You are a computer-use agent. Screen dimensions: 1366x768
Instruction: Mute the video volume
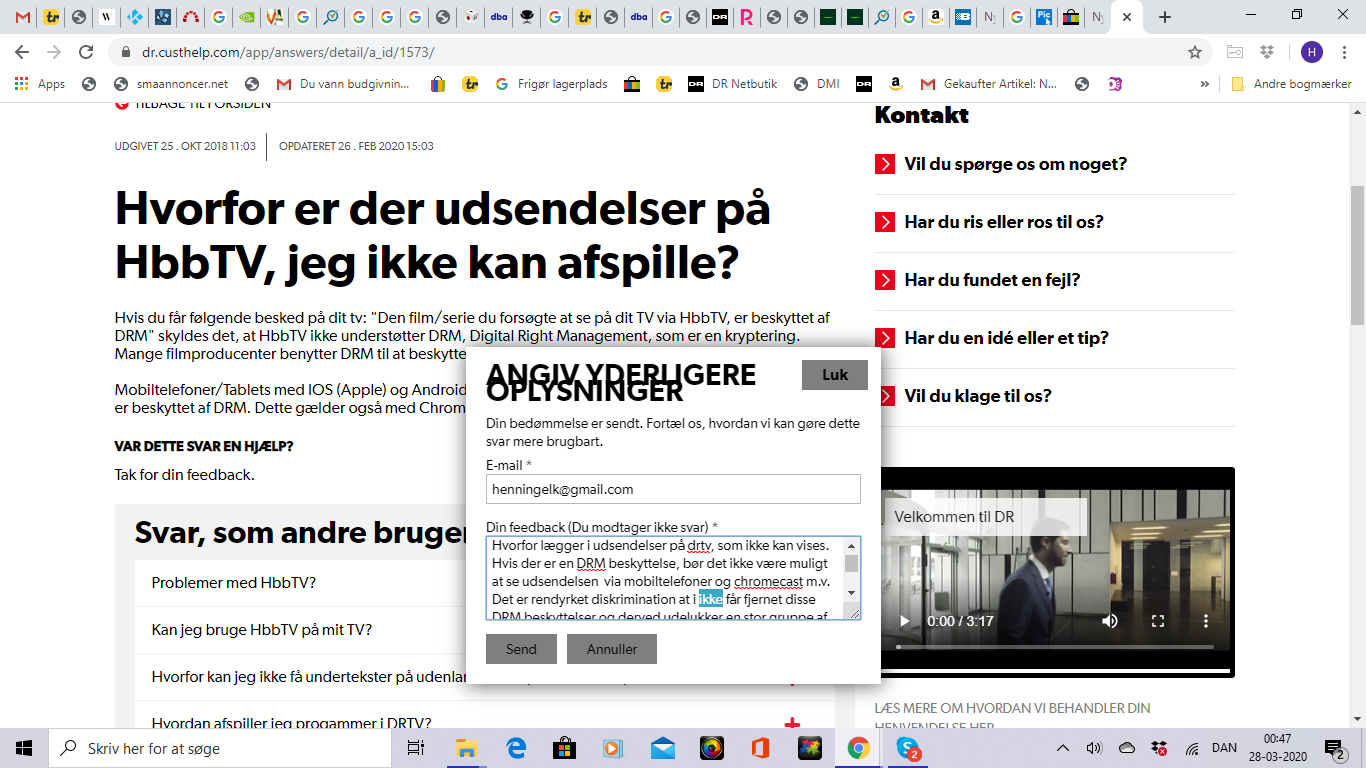coord(1109,621)
